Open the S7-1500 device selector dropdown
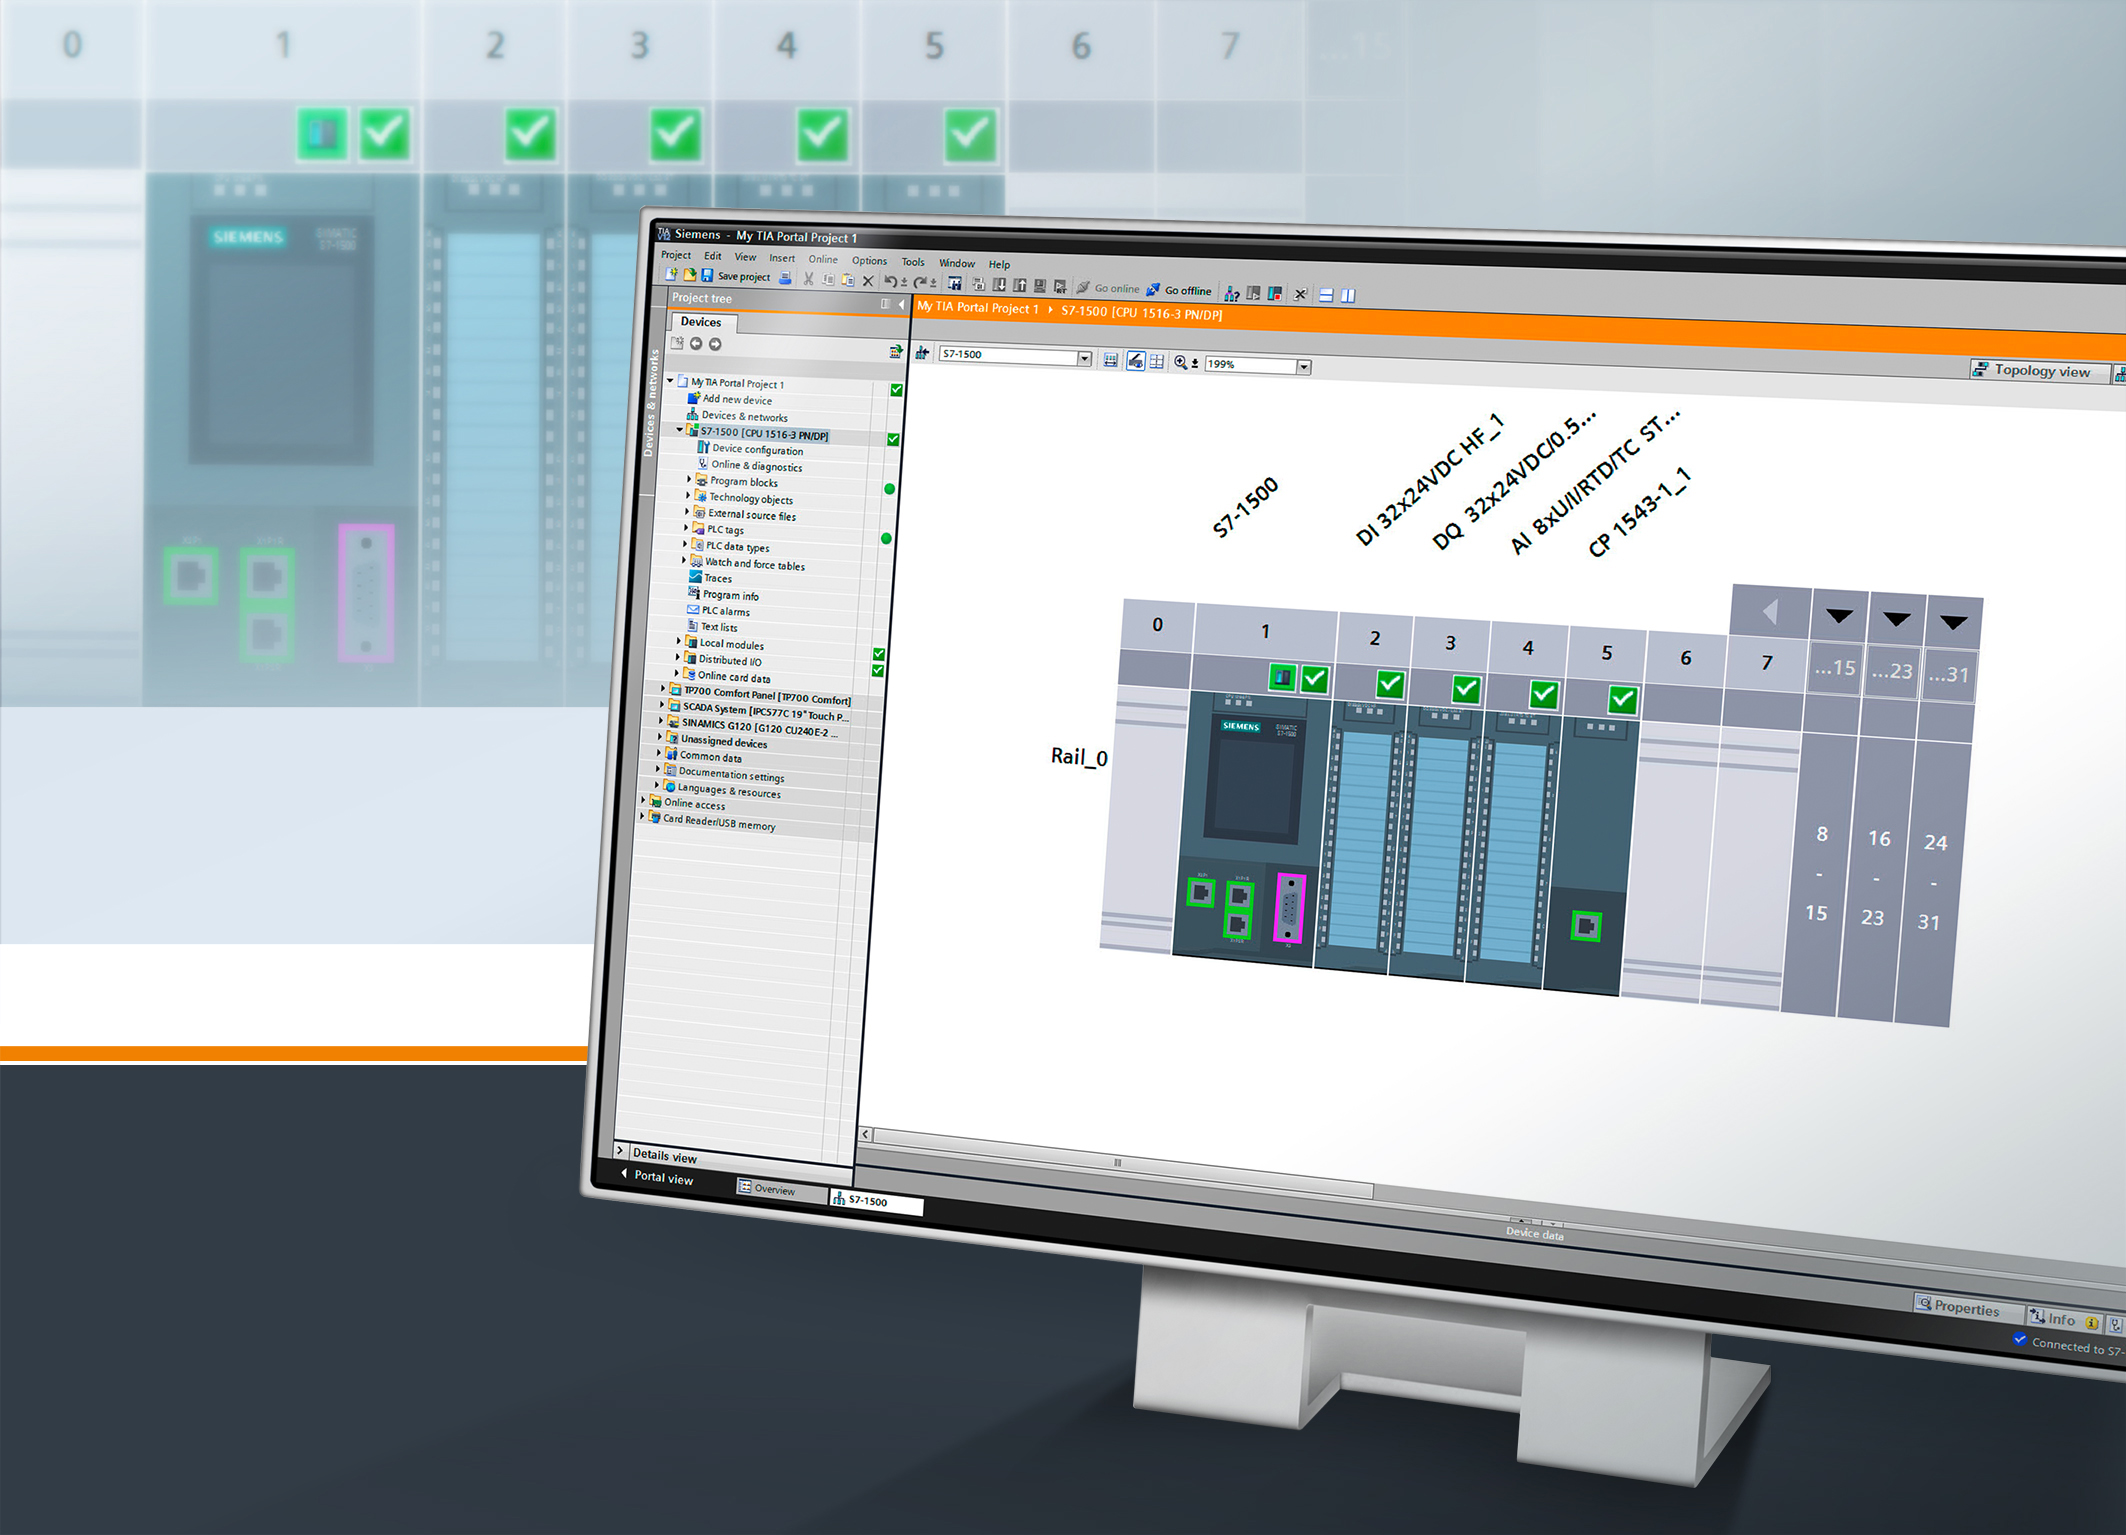Image resolution: width=2126 pixels, height=1535 pixels. 1084,358
